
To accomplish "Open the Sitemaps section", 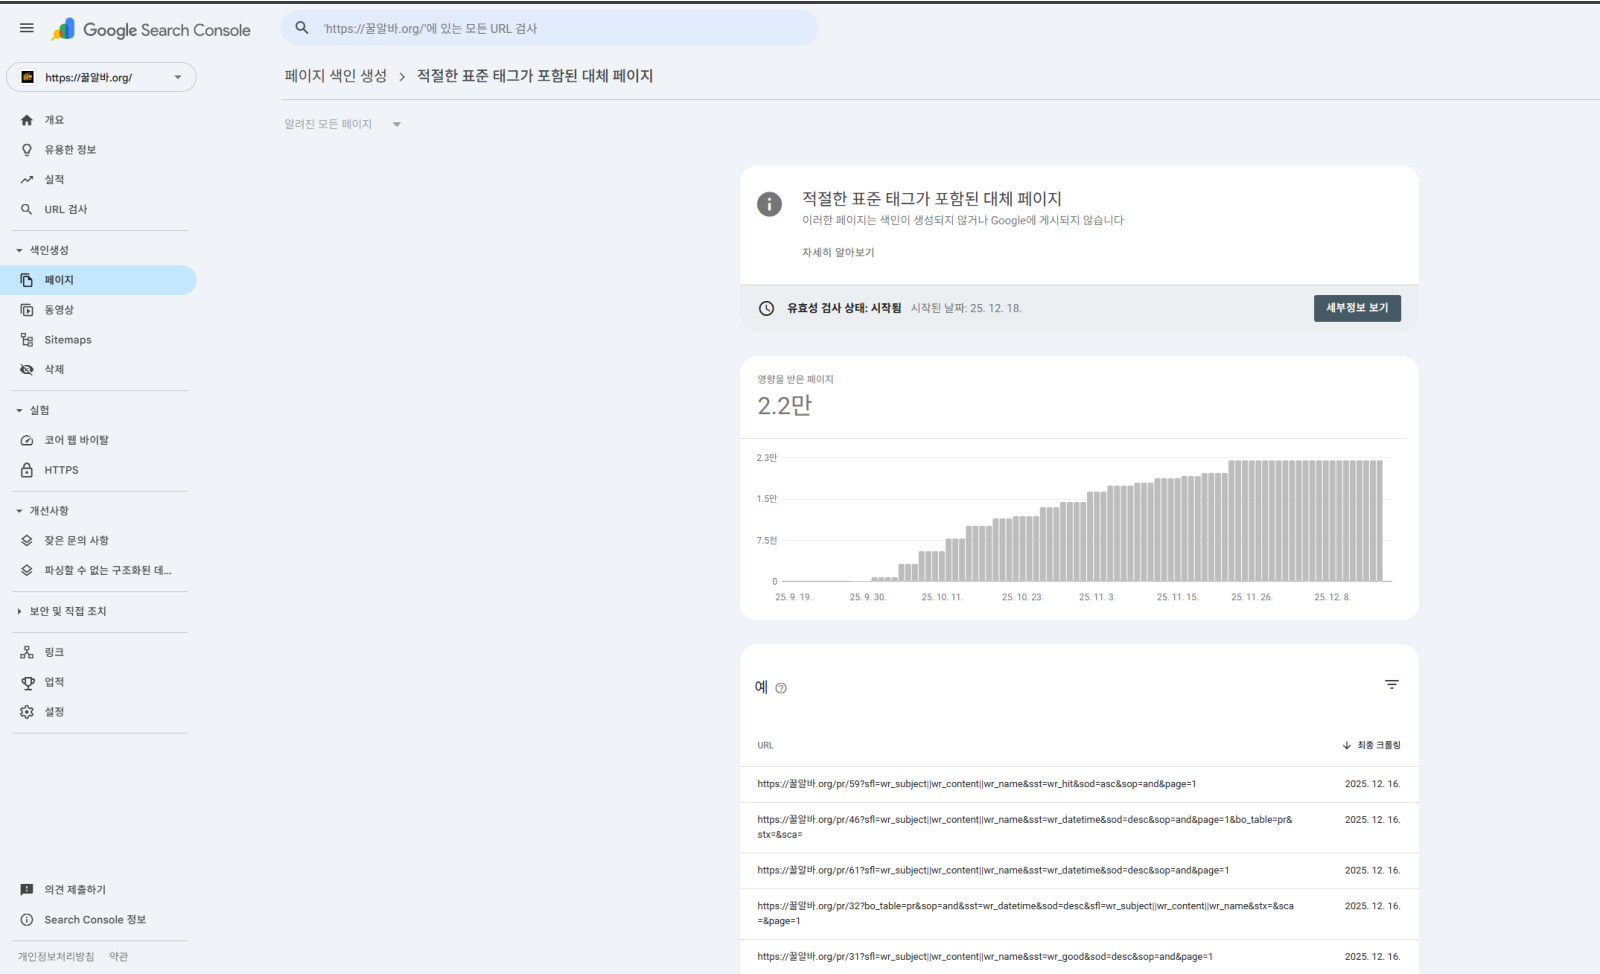I will [x=67, y=340].
